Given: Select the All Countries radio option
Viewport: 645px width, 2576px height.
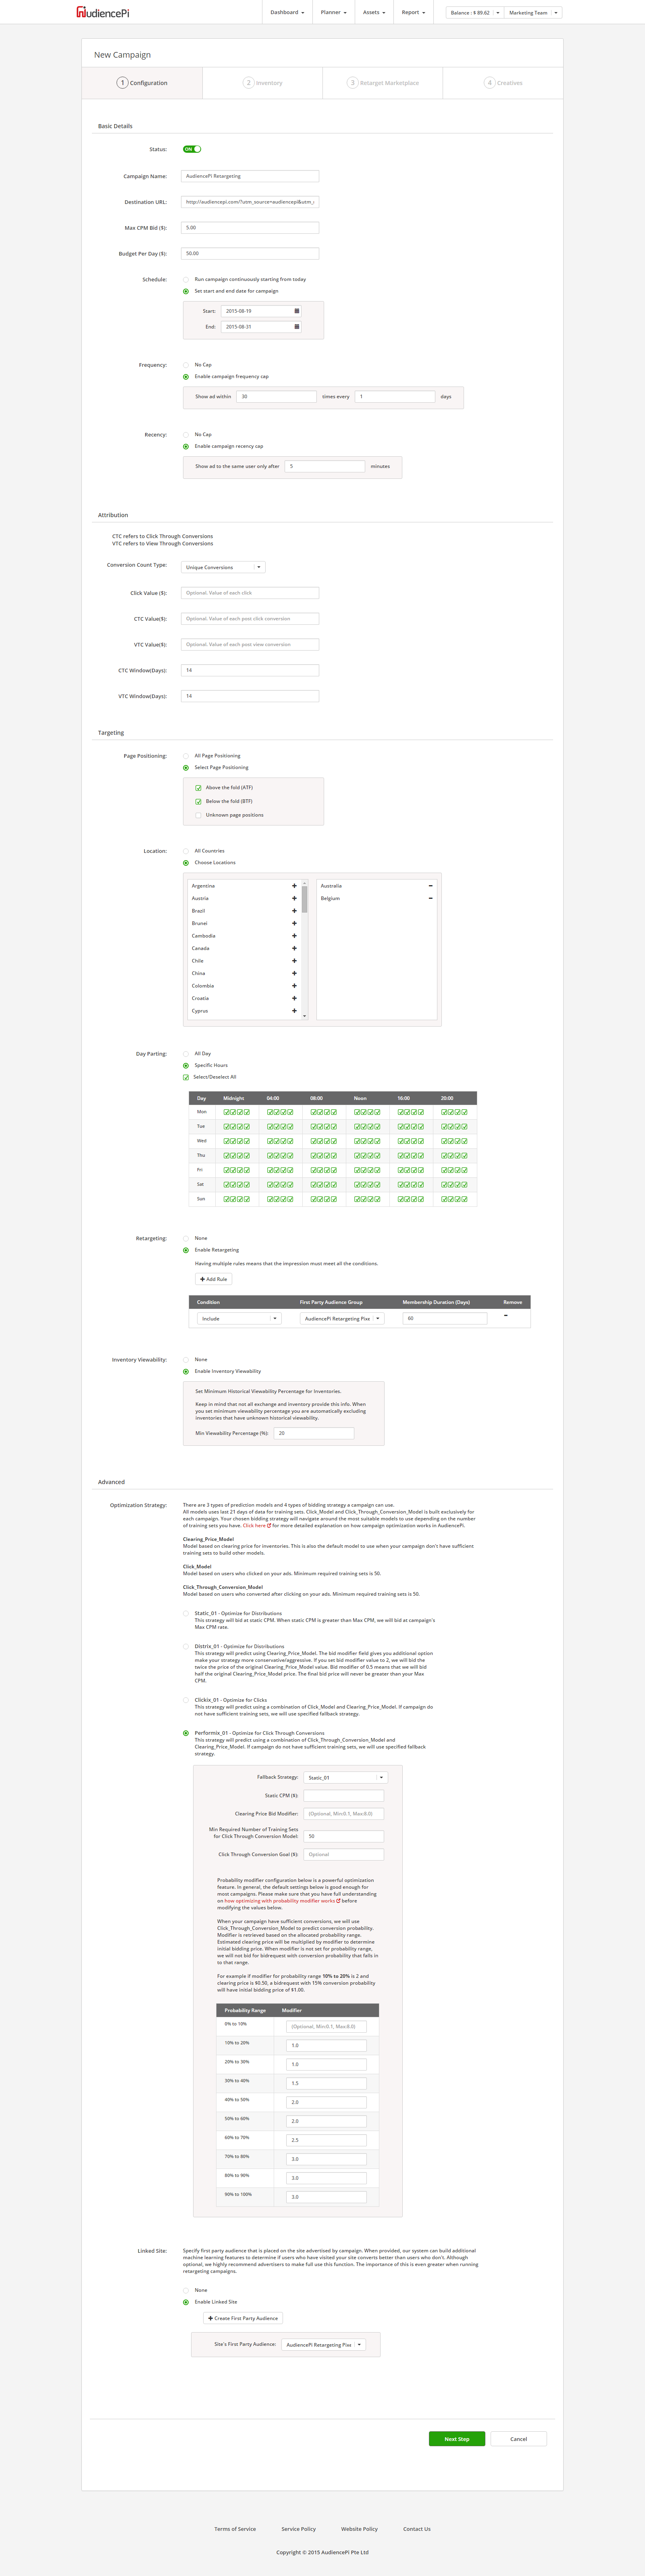Looking at the screenshot, I should pyautogui.click(x=186, y=851).
